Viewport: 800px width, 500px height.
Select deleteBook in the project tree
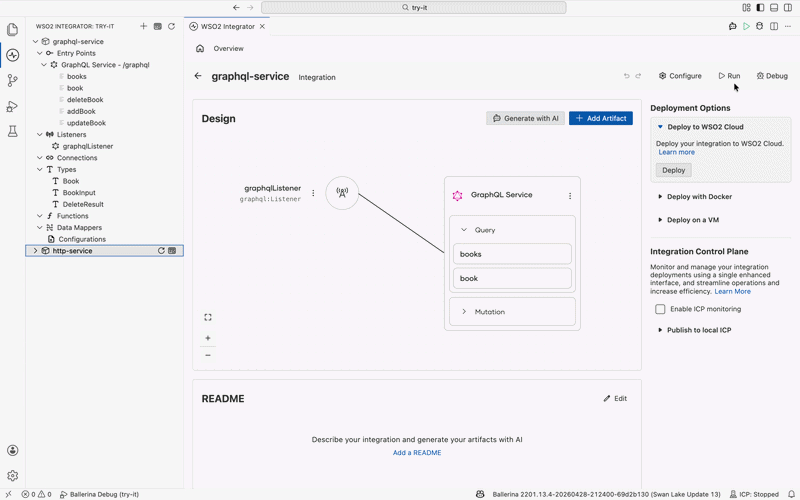click(x=85, y=99)
